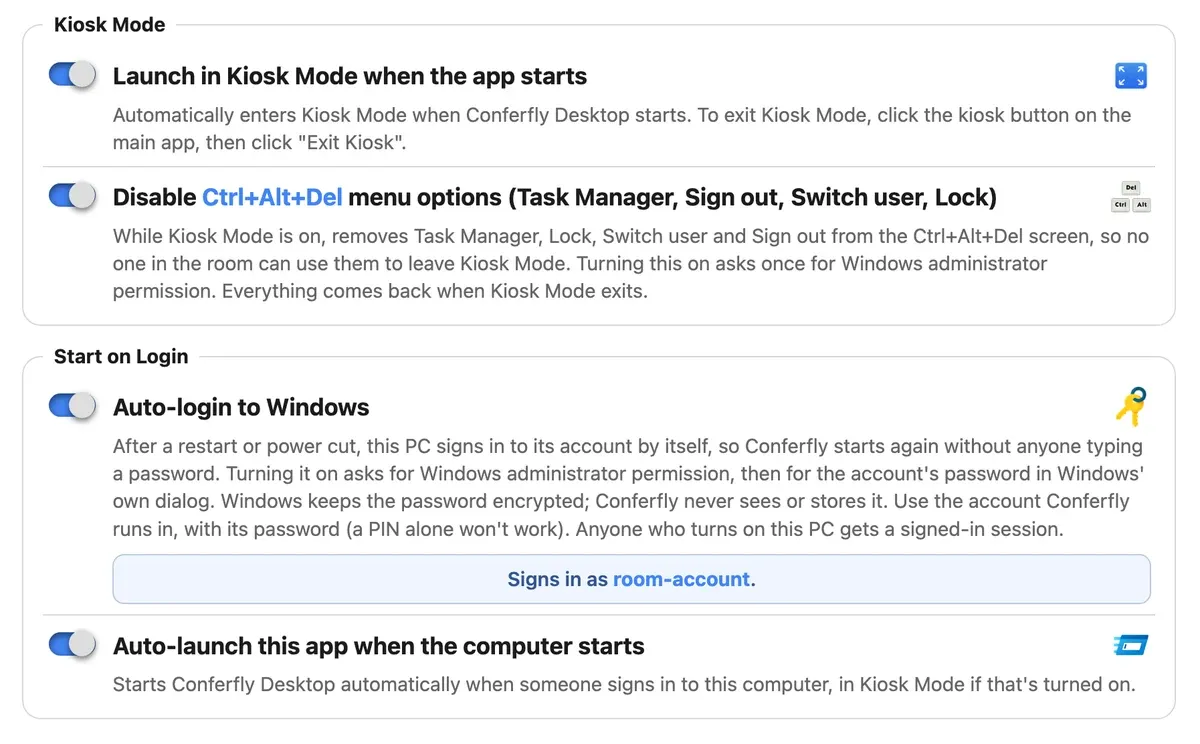
Task: Click the description starting 'While Kiosk Mode is on'
Action: pos(631,264)
